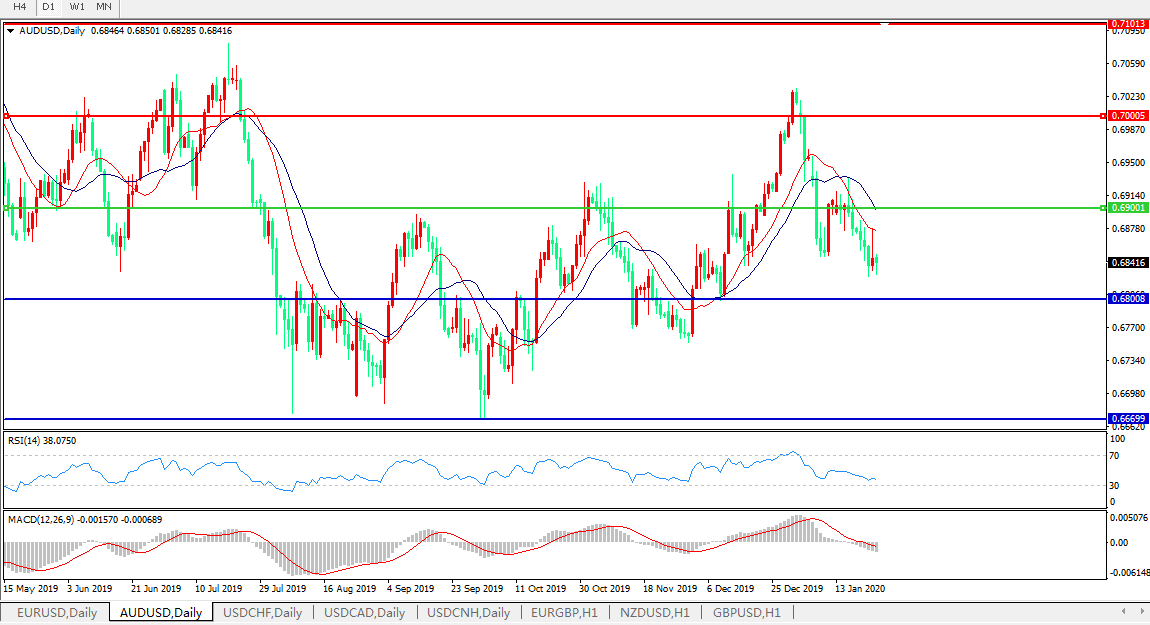This screenshot has height=625, width=1150.
Task: Switch chart timeframe to H4
Action: (19, 7)
